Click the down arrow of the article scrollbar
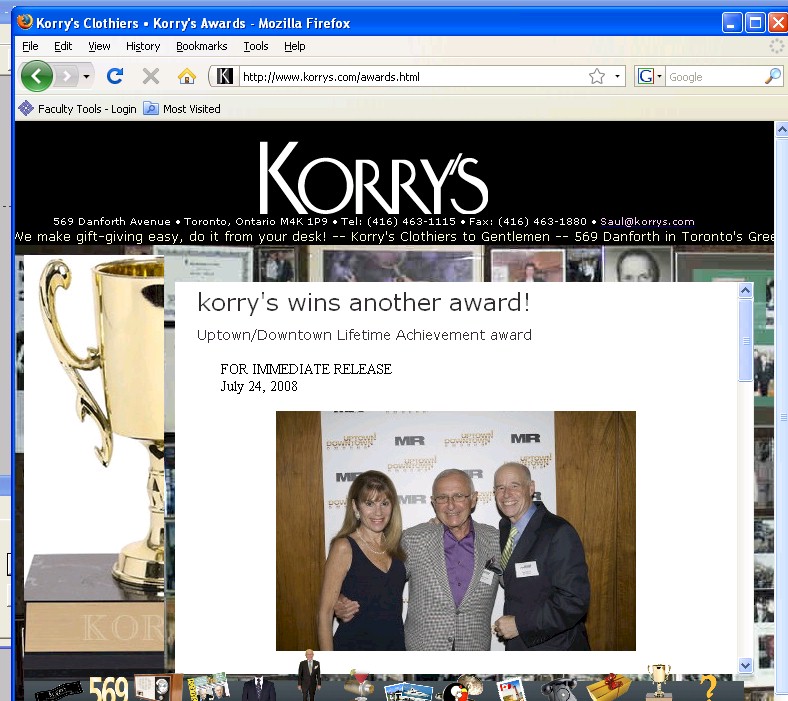 pos(745,665)
